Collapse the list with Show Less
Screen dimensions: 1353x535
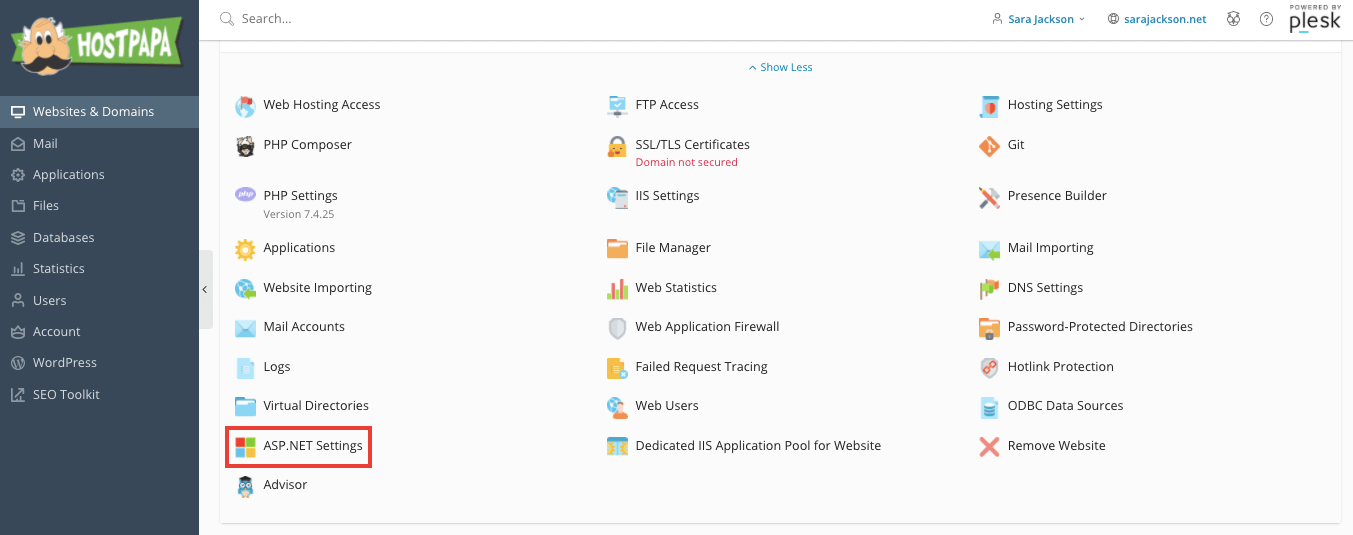tap(780, 67)
